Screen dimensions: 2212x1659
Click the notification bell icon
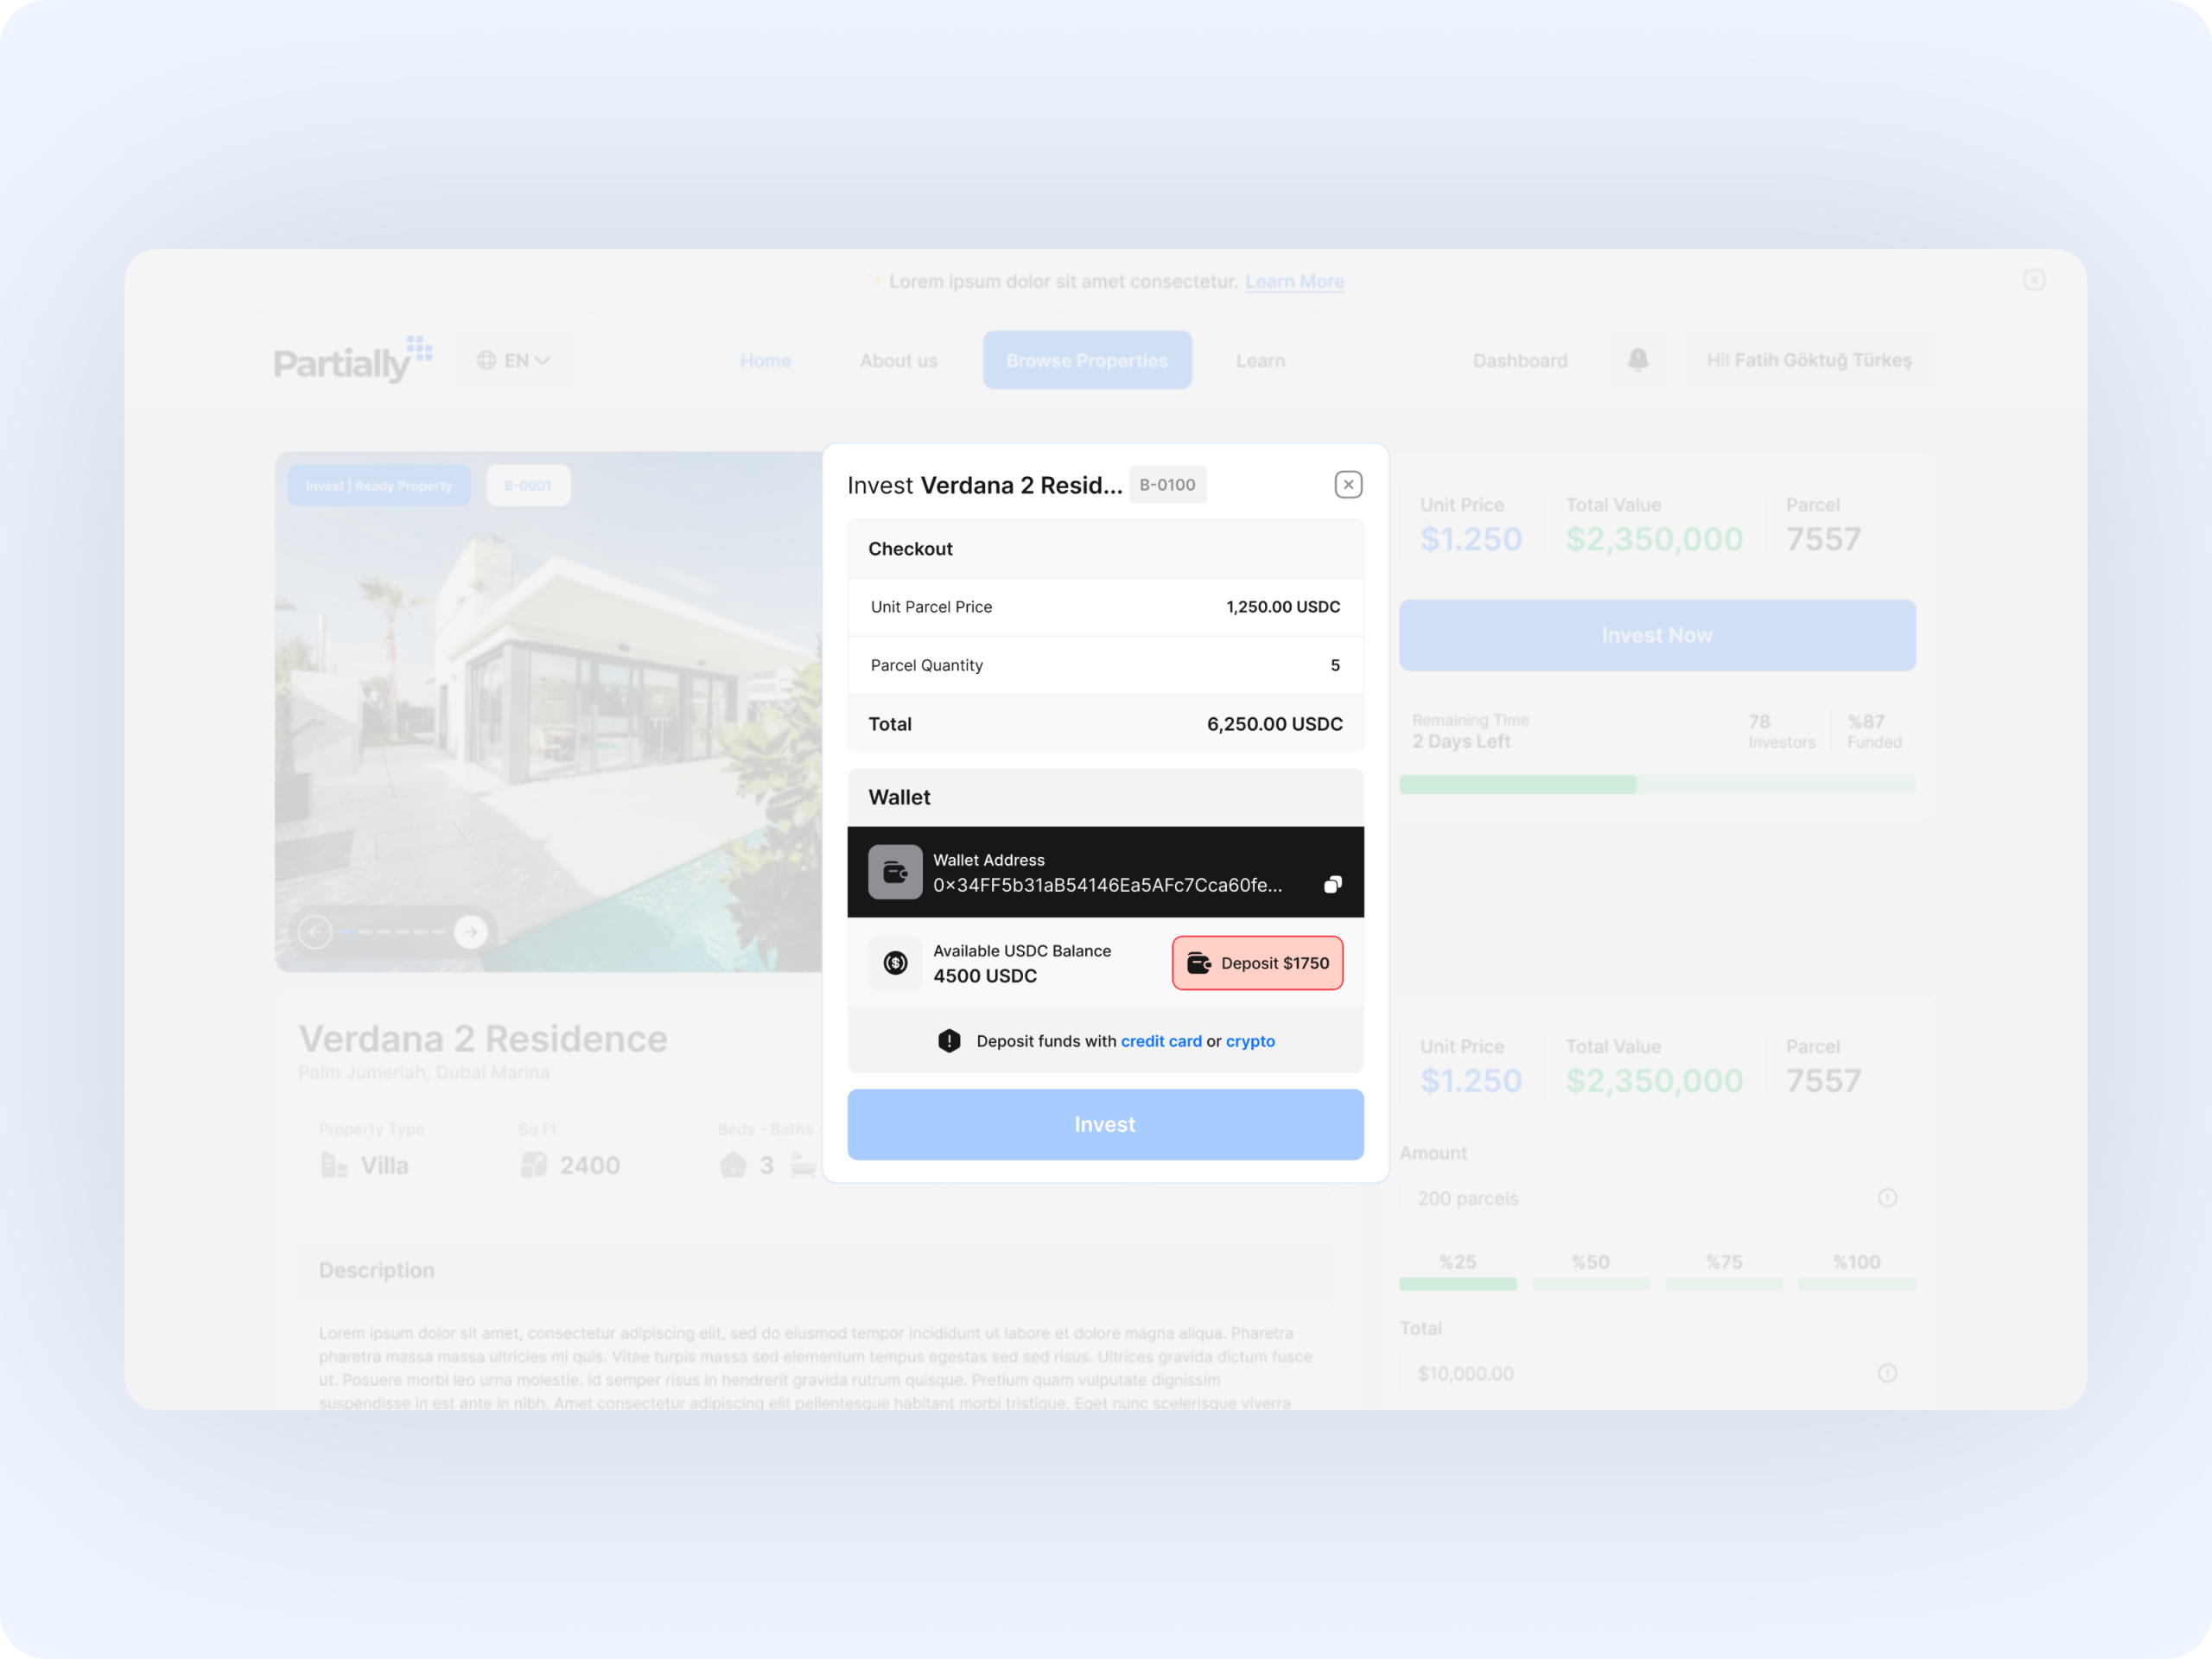click(1637, 360)
